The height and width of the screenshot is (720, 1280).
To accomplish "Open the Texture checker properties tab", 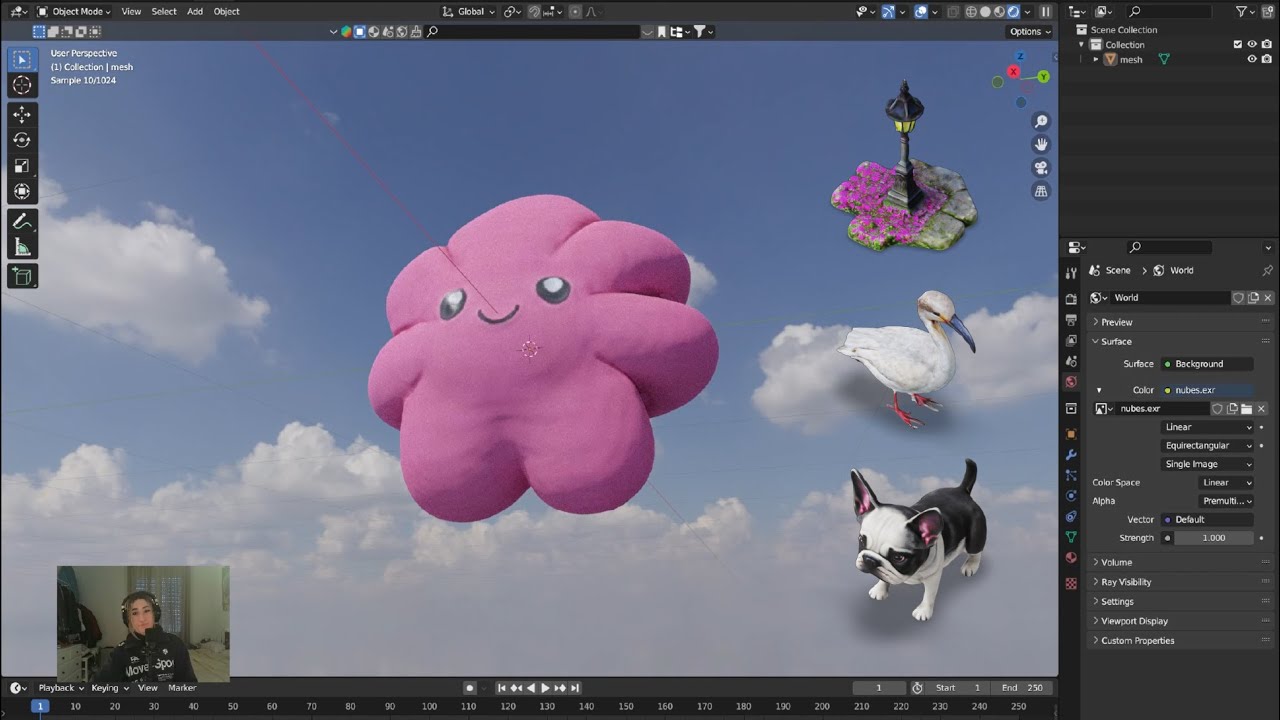I will point(1071,583).
